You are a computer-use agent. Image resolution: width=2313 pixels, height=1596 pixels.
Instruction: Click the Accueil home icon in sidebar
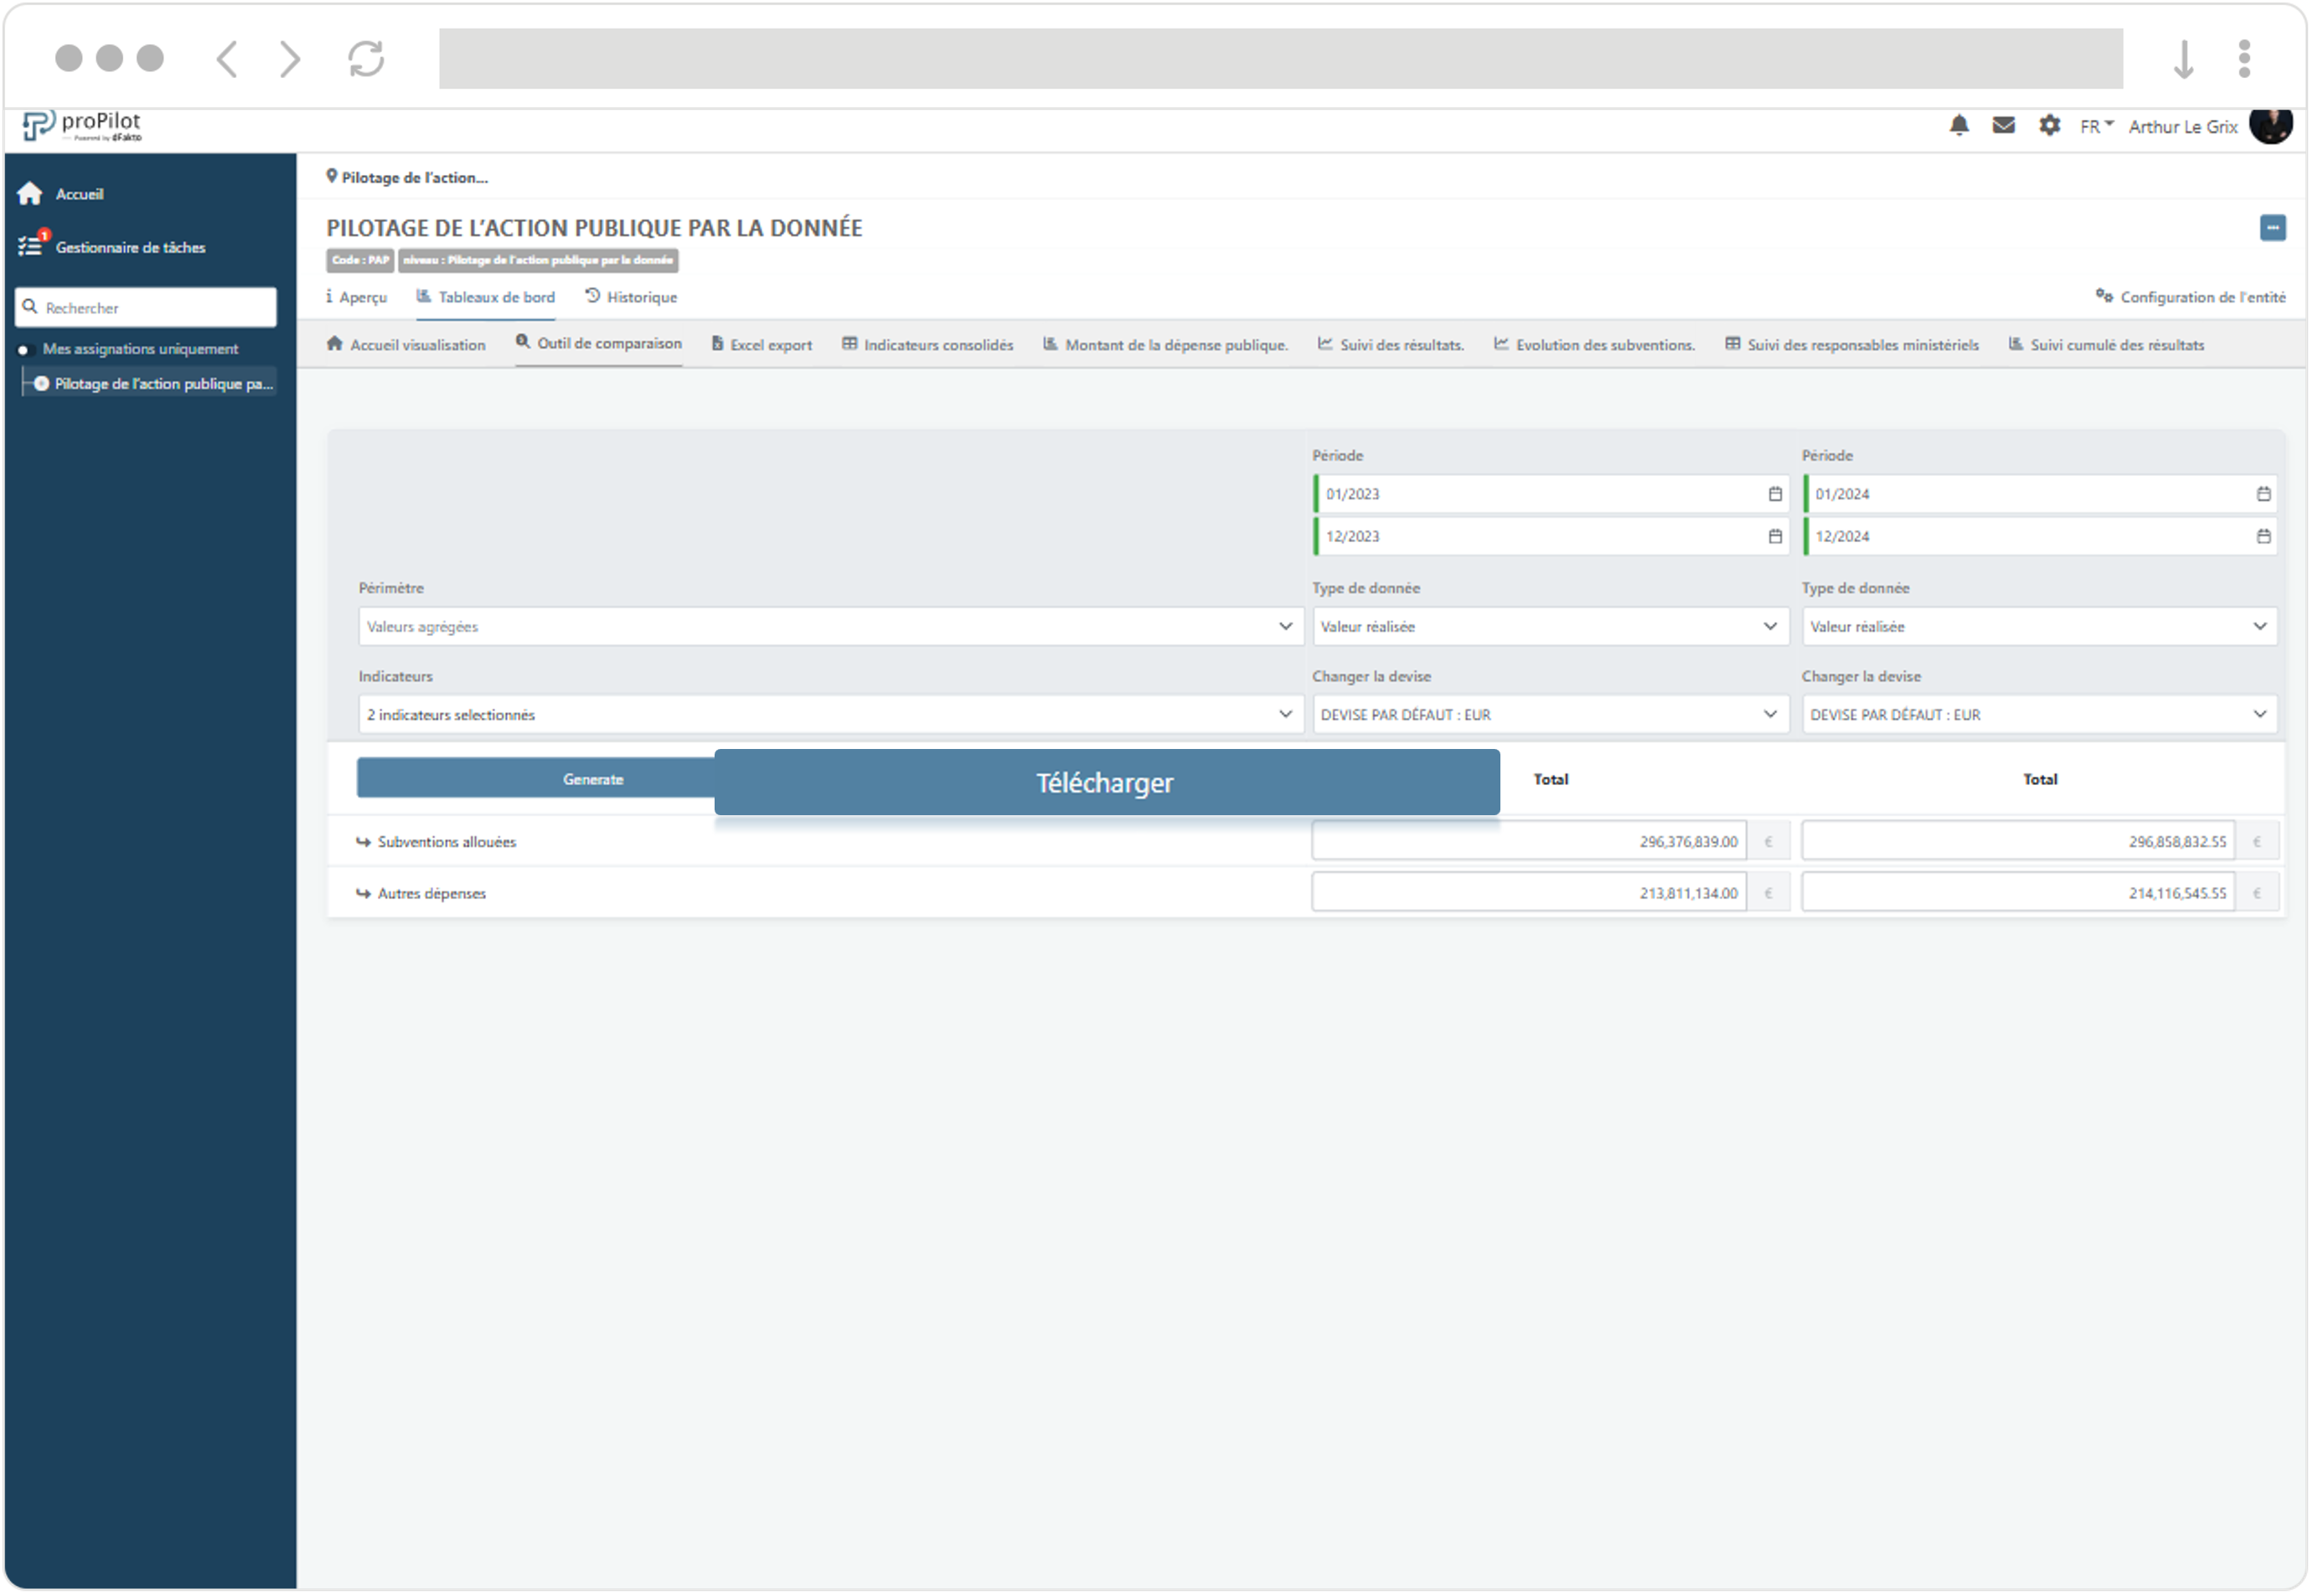30,194
